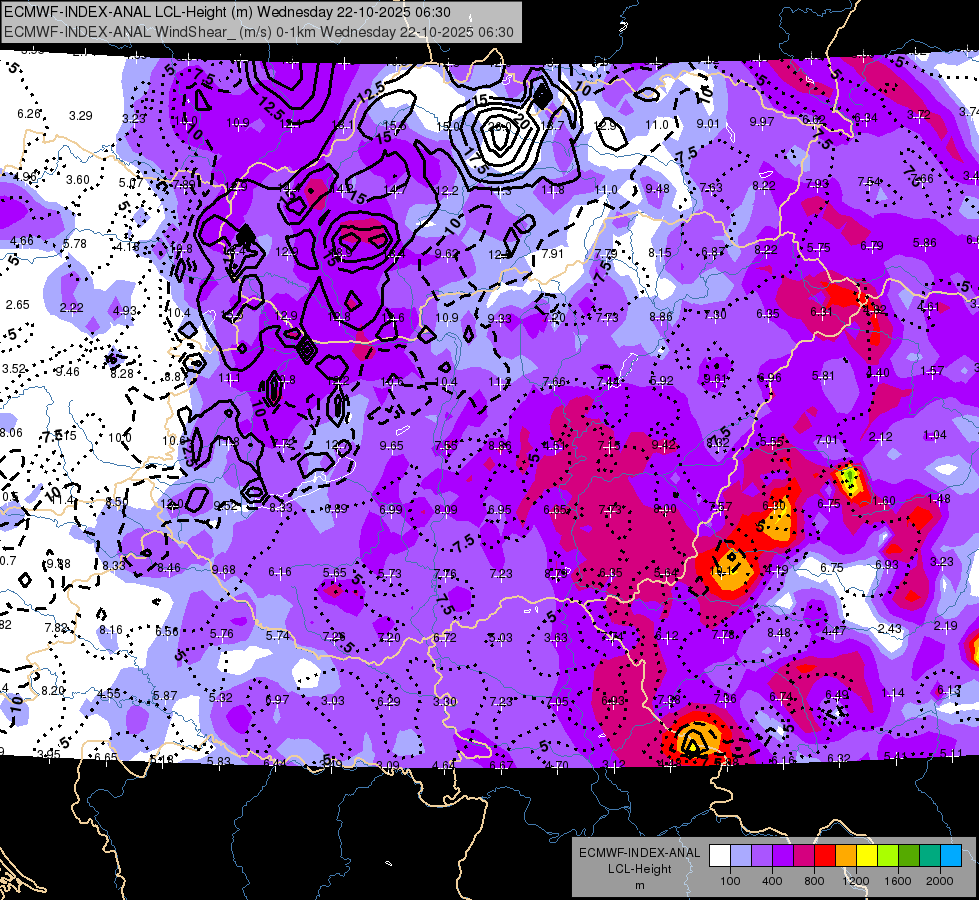Click the yellow legend swatch
The width and height of the screenshot is (979, 900).
[x=867, y=856]
